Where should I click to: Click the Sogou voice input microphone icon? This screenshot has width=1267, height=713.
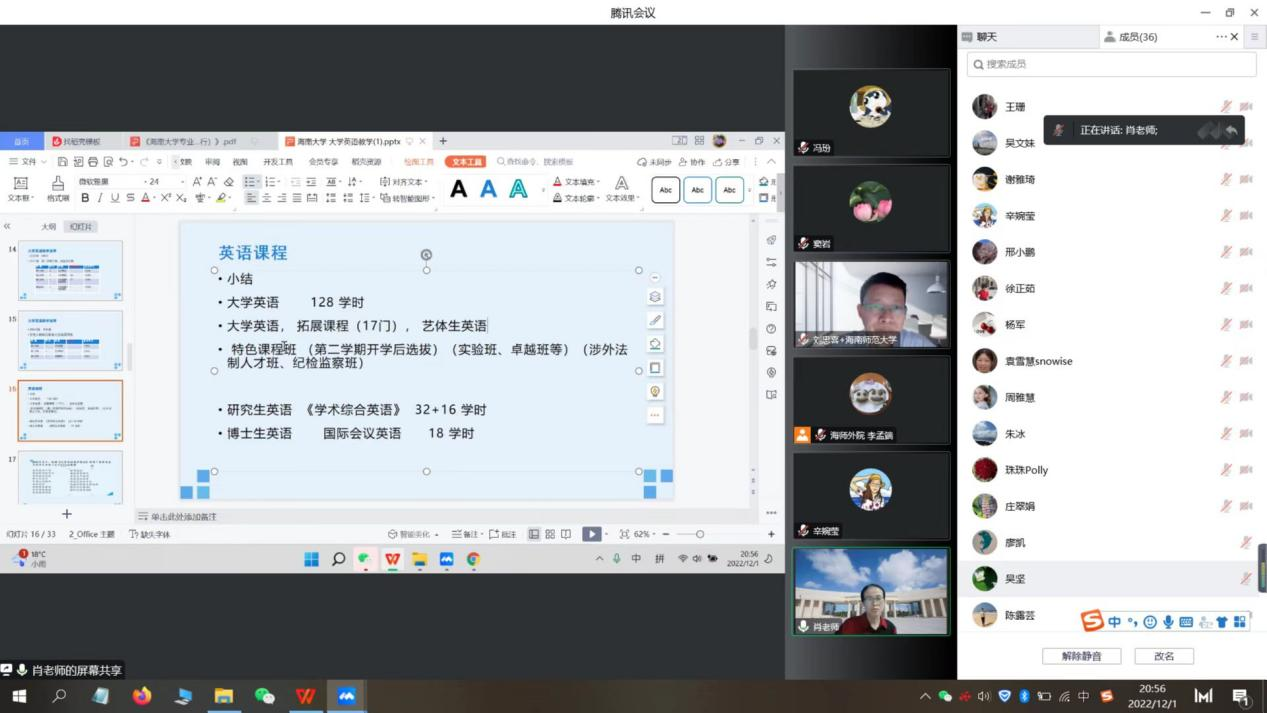(x=1167, y=622)
